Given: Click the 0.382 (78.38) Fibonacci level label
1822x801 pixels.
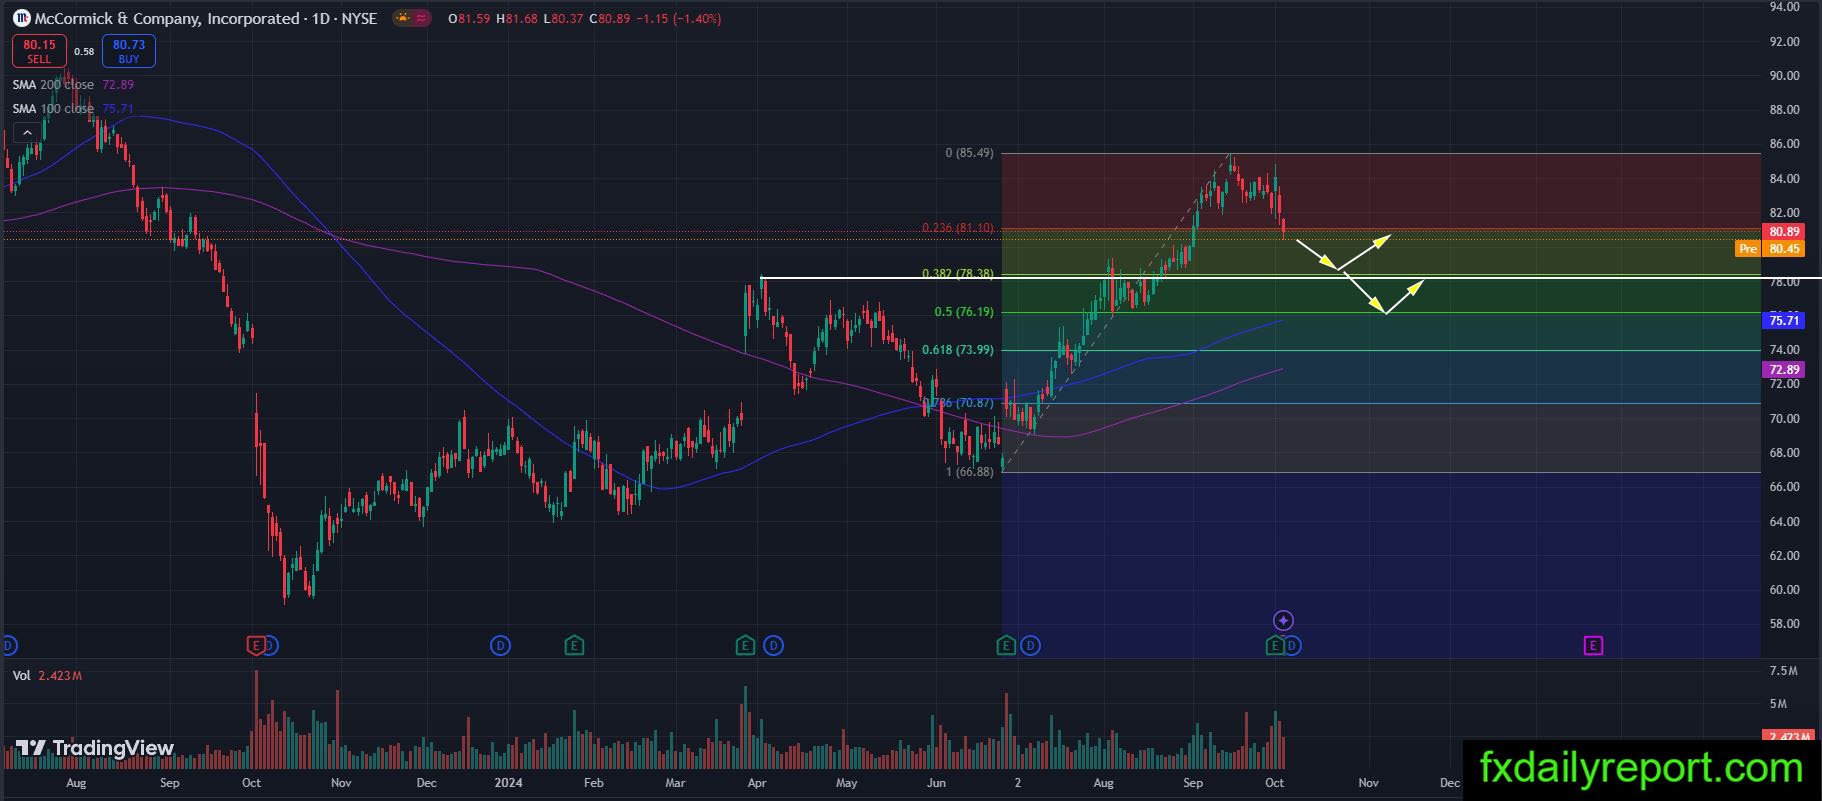Looking at the screenshot, I should tap(958, 274).
